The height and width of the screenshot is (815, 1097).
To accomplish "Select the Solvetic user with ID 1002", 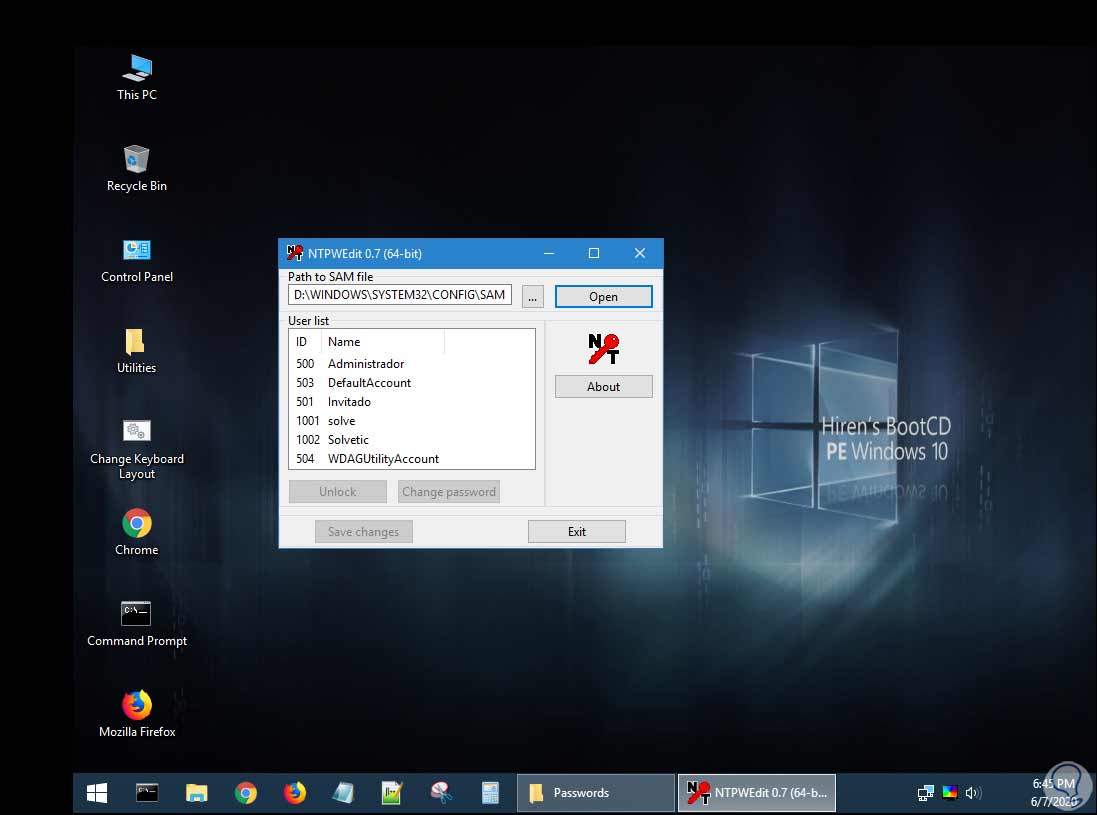I will pyautogui.click(x=411, y=439).
